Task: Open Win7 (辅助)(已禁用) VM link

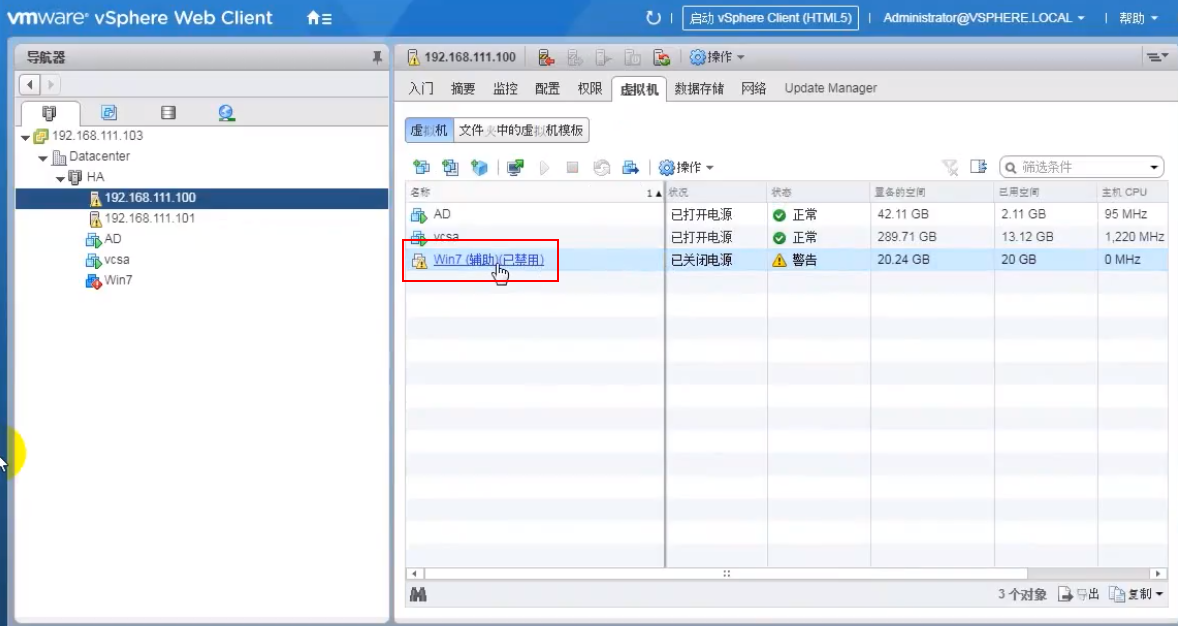Action: tap(489, 260)
